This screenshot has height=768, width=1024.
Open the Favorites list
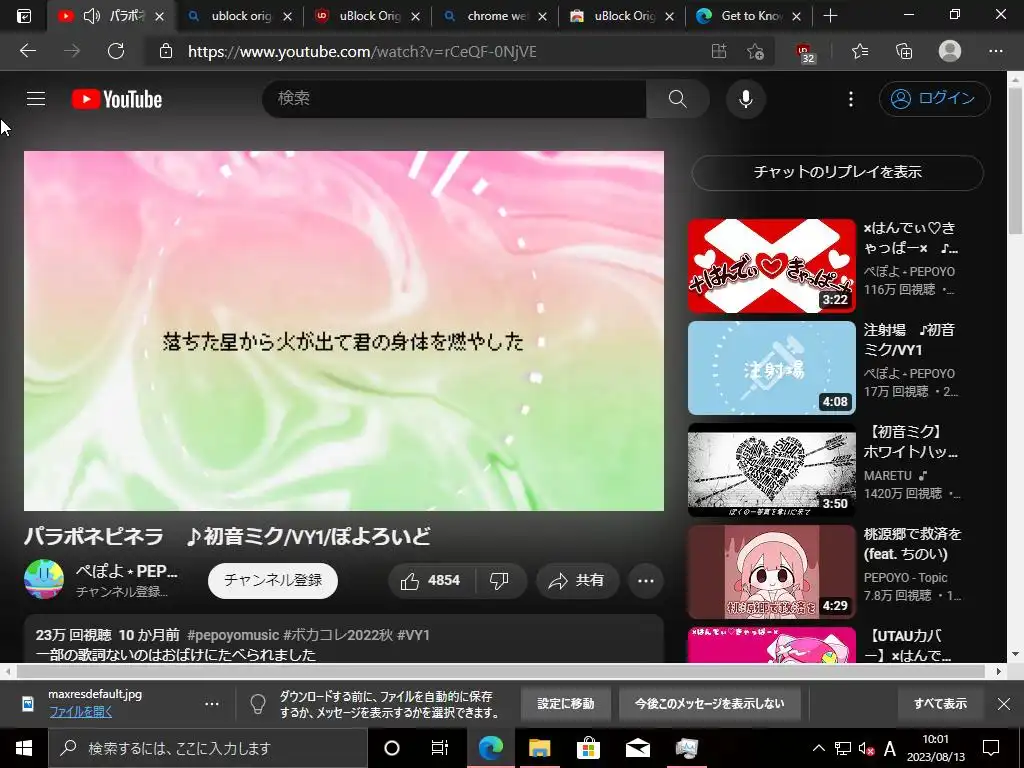(860, 51)
